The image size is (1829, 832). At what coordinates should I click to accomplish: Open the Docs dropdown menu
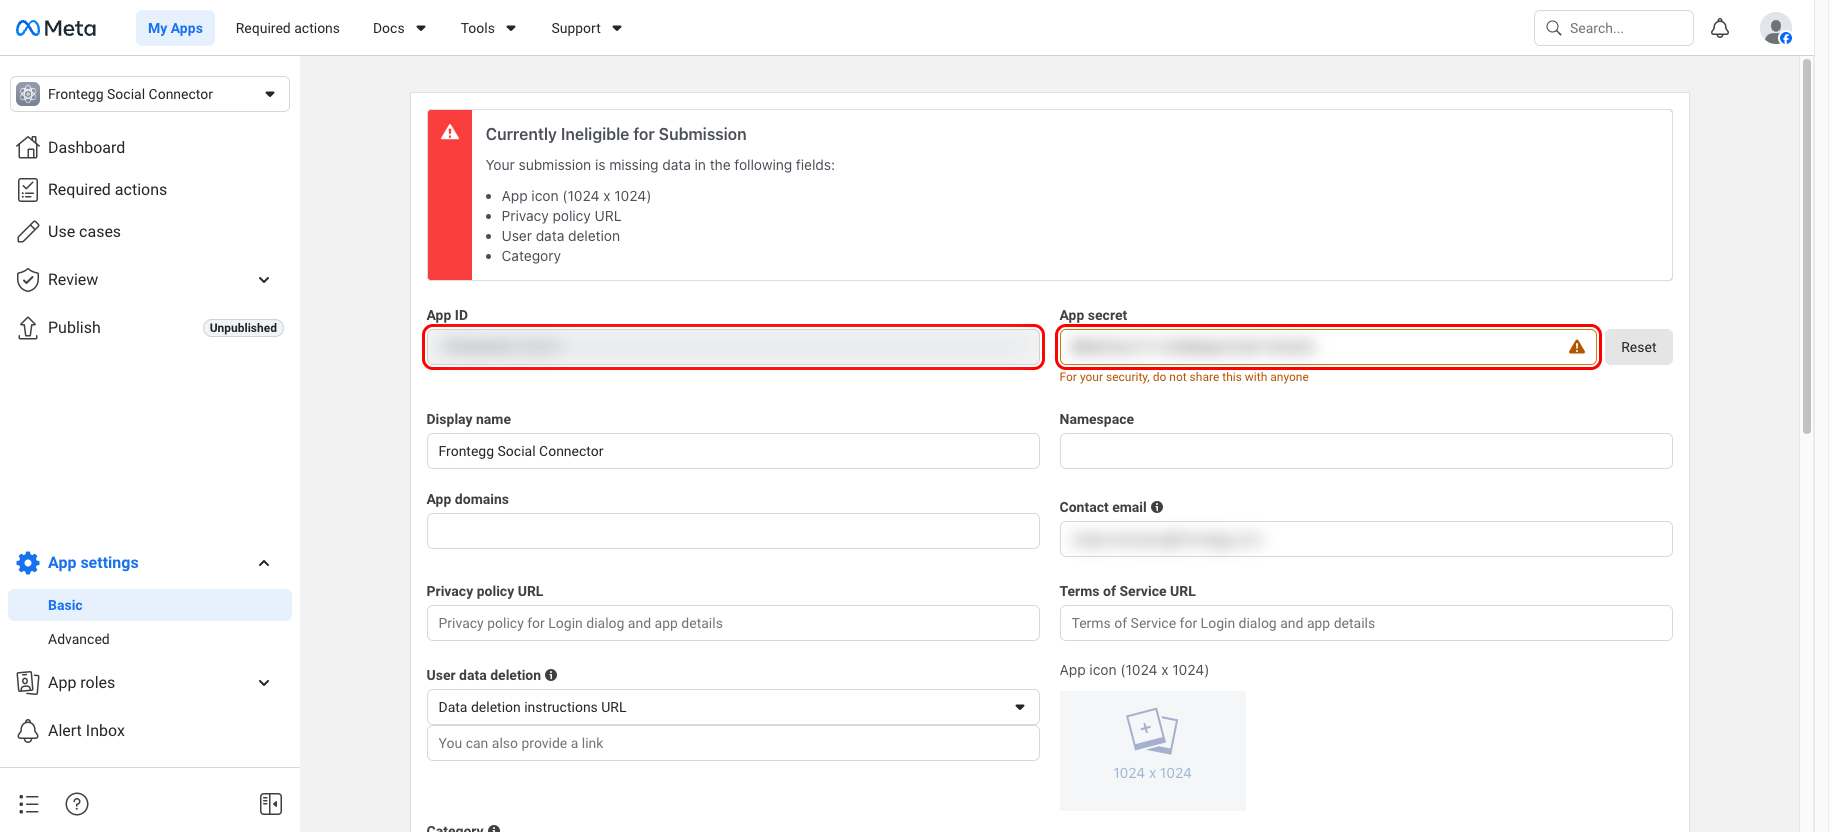(399, 28)
